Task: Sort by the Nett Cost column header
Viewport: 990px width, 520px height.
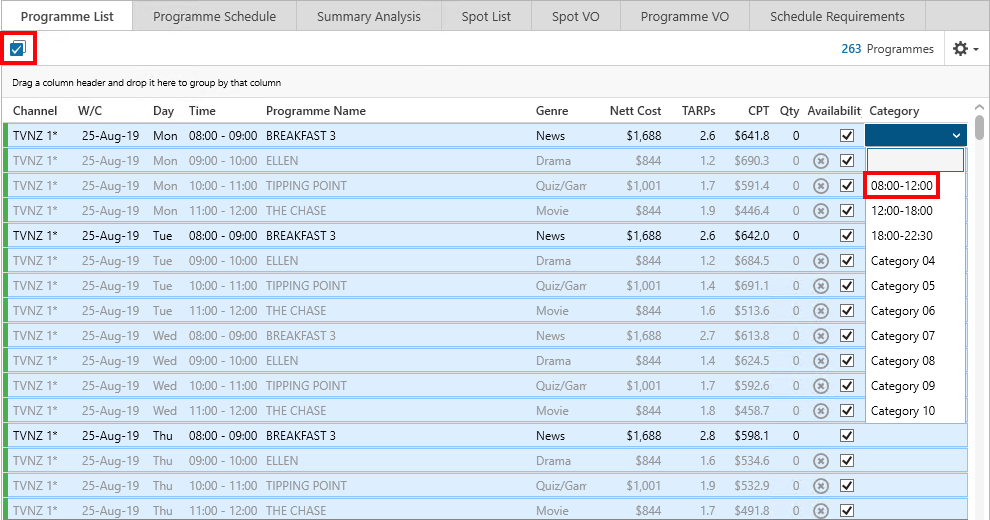Action: tap(635, 110)
